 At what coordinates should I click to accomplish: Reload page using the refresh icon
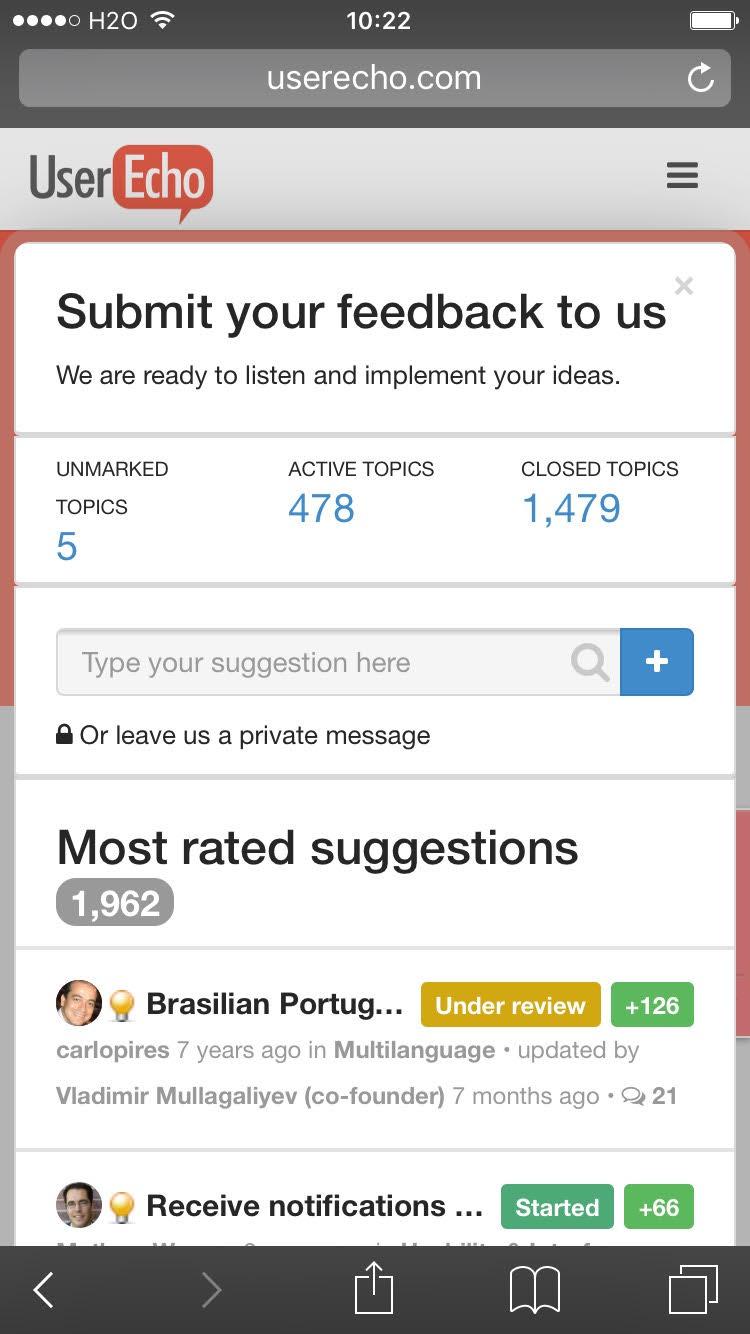701,78
